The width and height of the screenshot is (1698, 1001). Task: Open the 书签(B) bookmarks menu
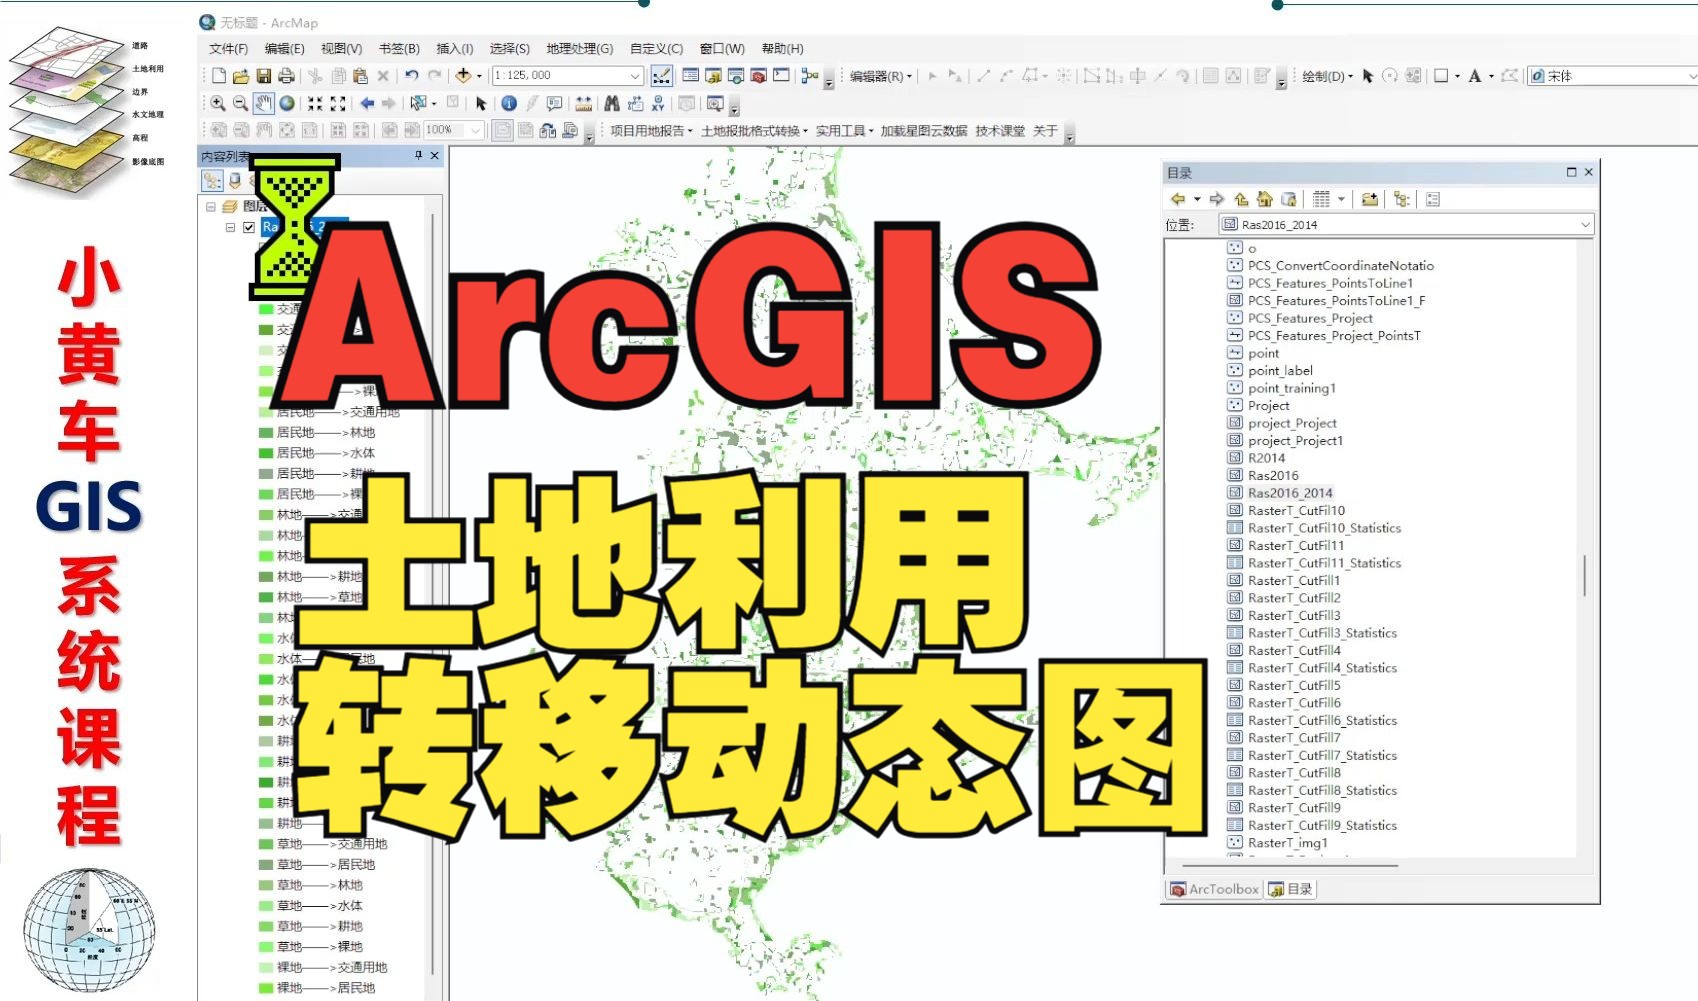pos(399,48)
